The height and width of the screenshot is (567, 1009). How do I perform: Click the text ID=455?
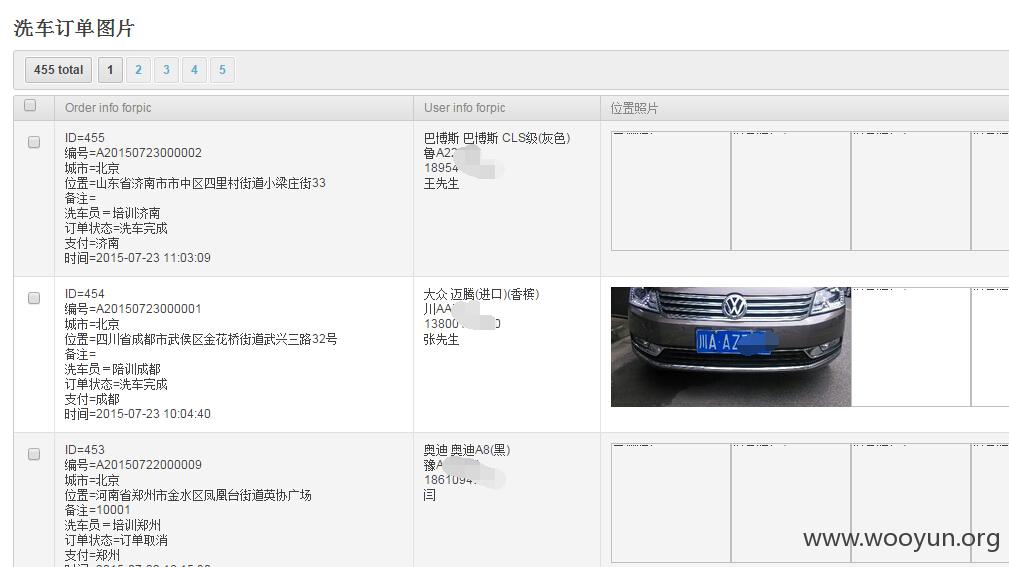pos(84,138)
